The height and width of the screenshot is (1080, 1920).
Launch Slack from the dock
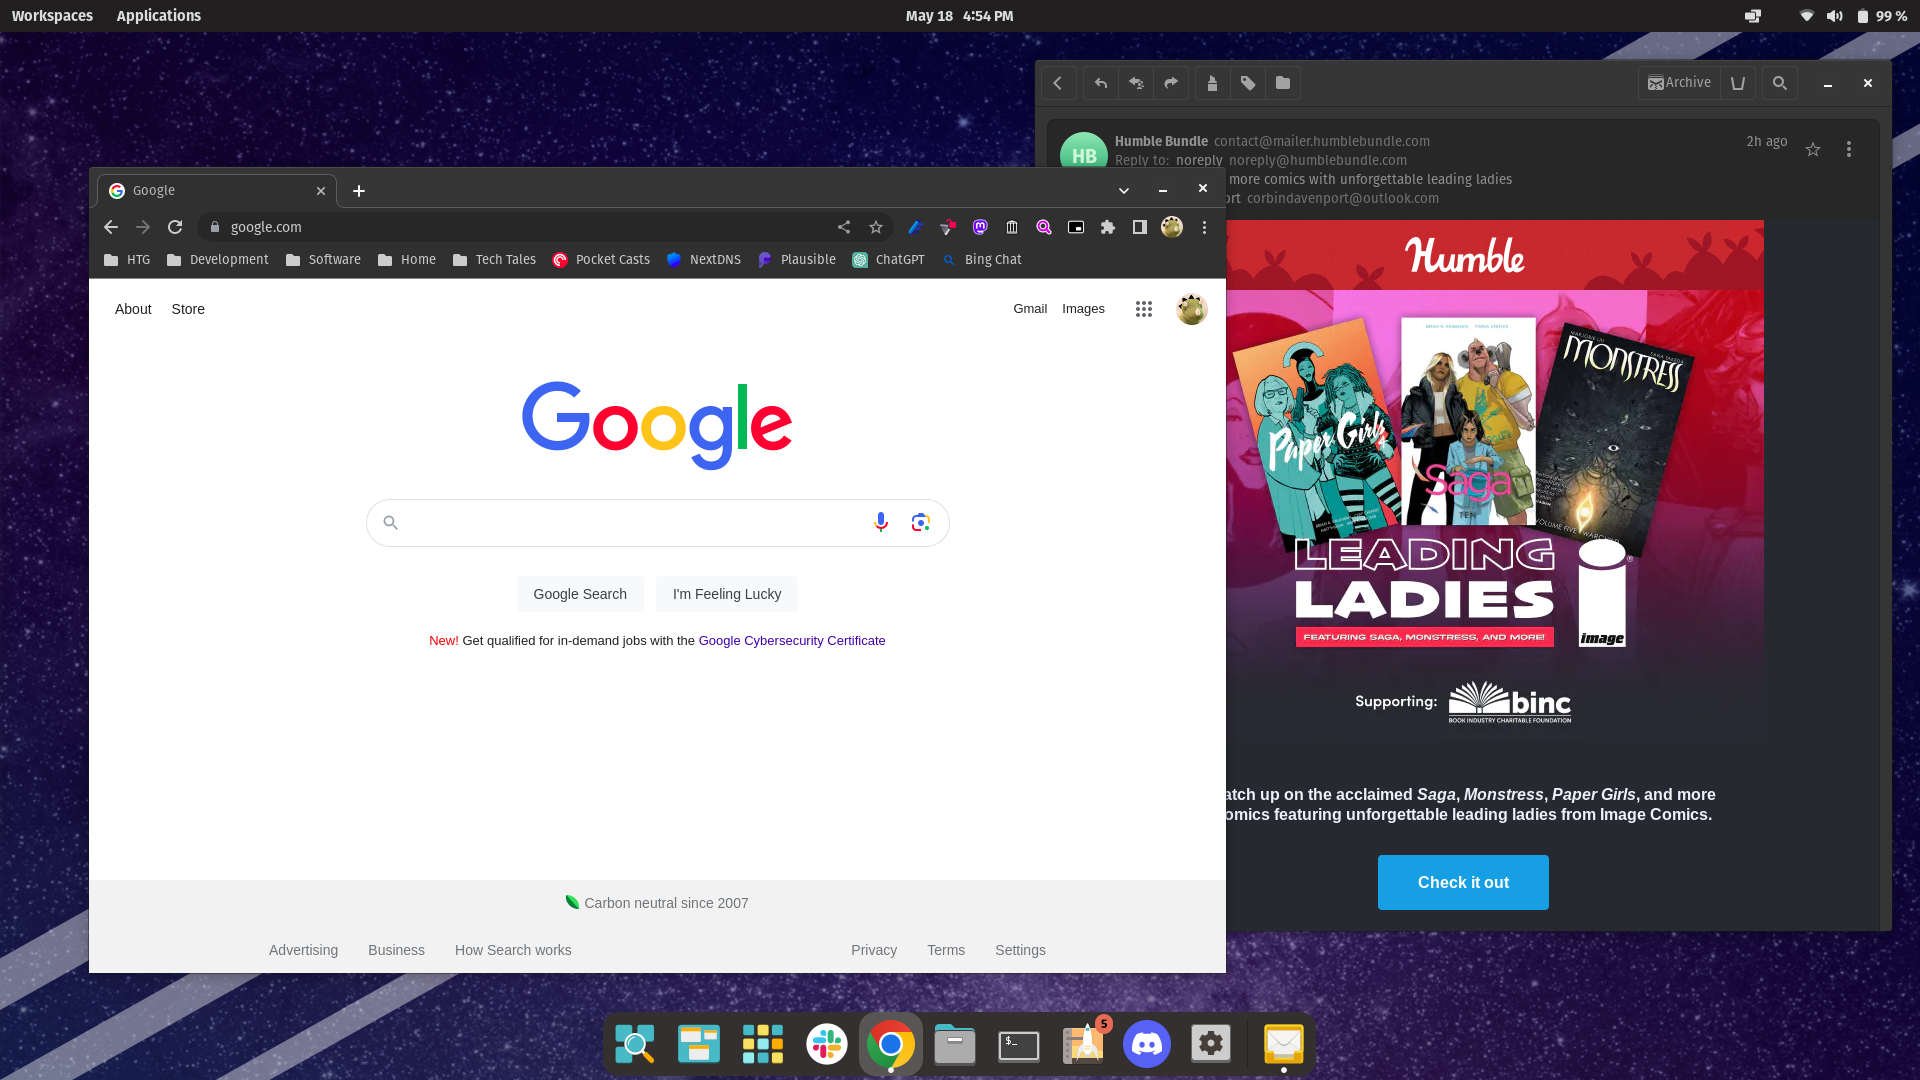pyautogui.click(x=827, y=1044)
